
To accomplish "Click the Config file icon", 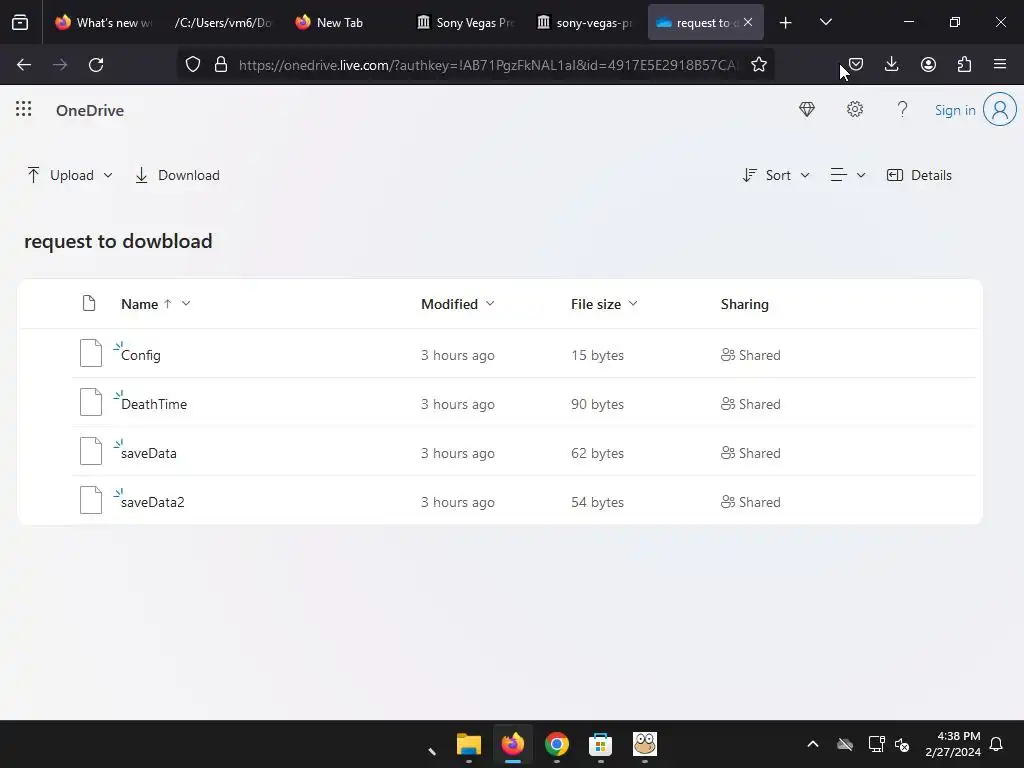I will point(91,353).
